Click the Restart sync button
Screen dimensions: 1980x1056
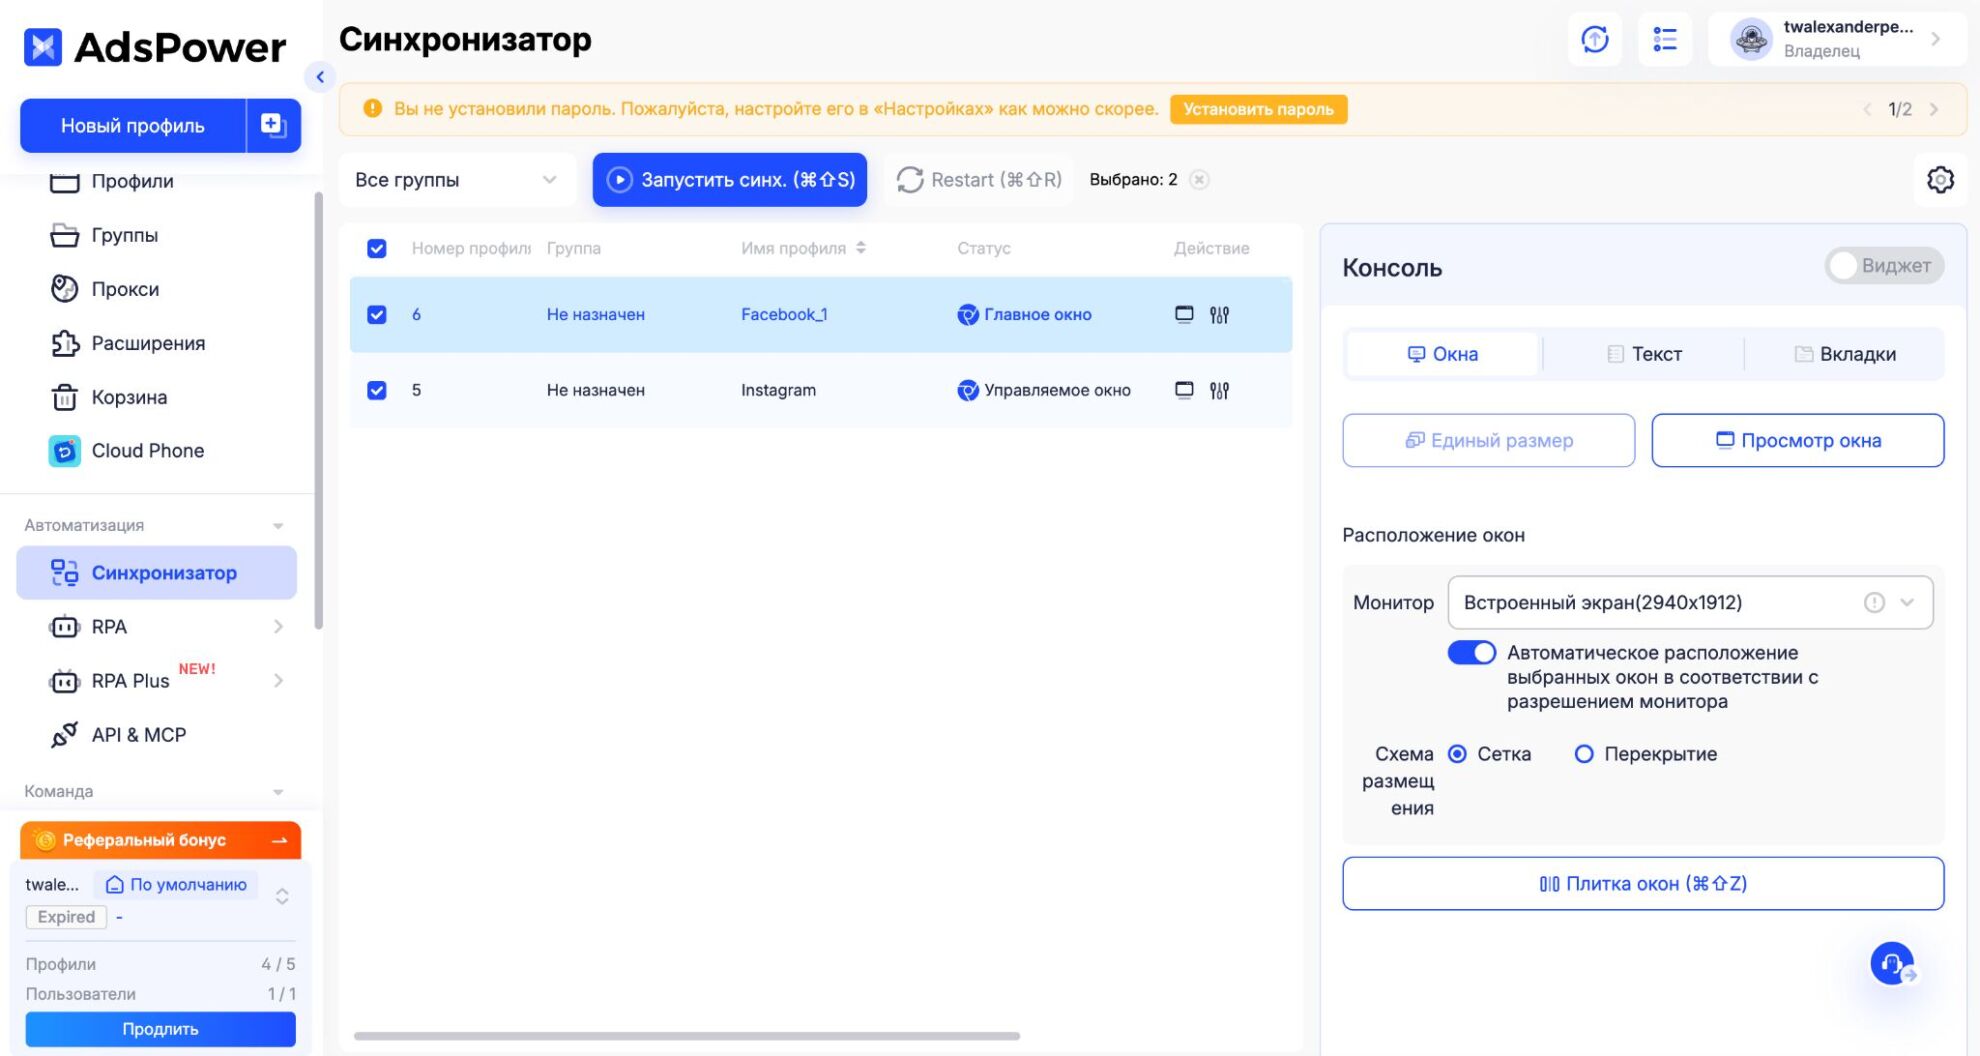[x=979, y=180]
